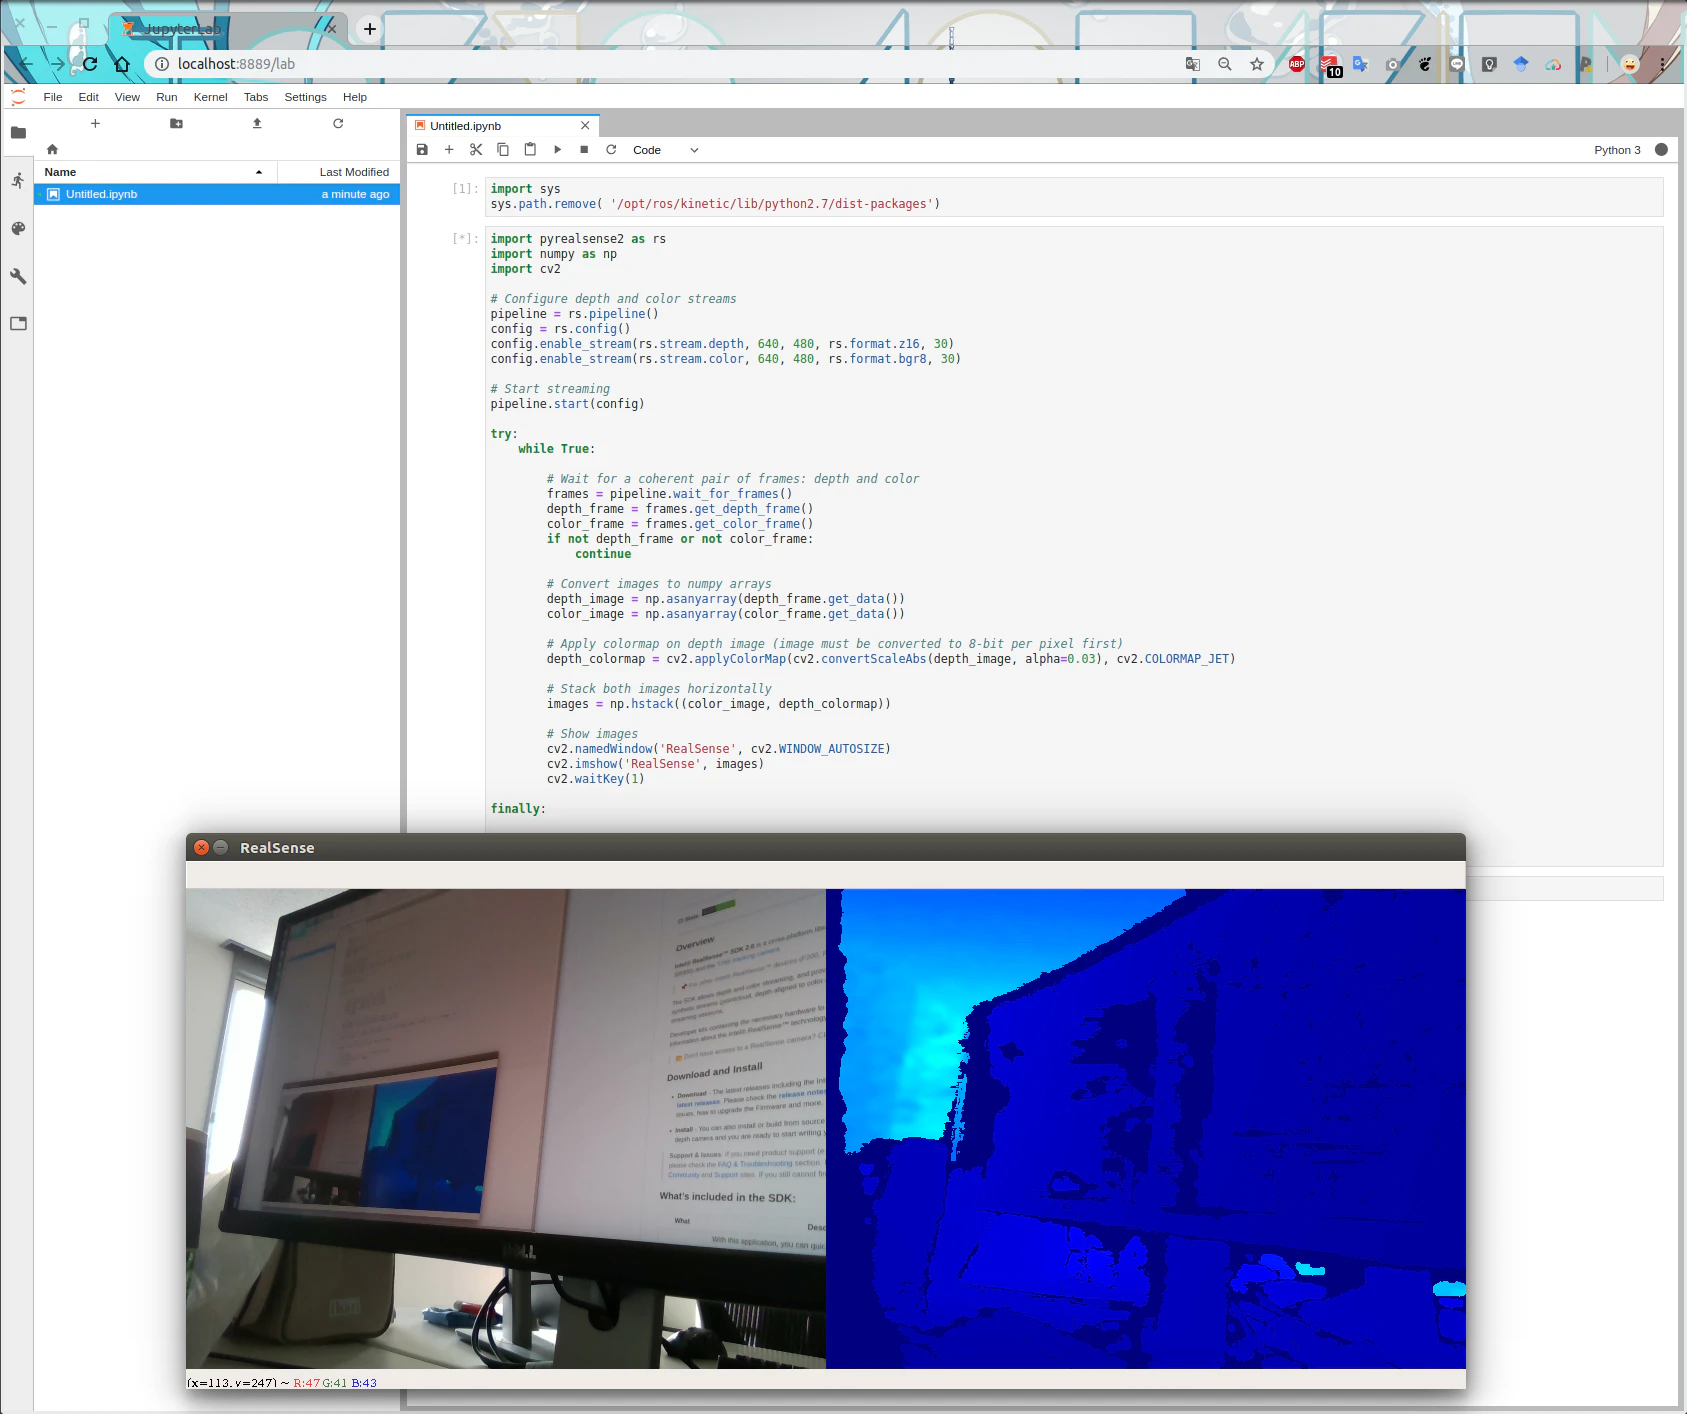Refresh the file list
The height and width of the screenshot is (1414, 1687).
(x=338, y=123)
